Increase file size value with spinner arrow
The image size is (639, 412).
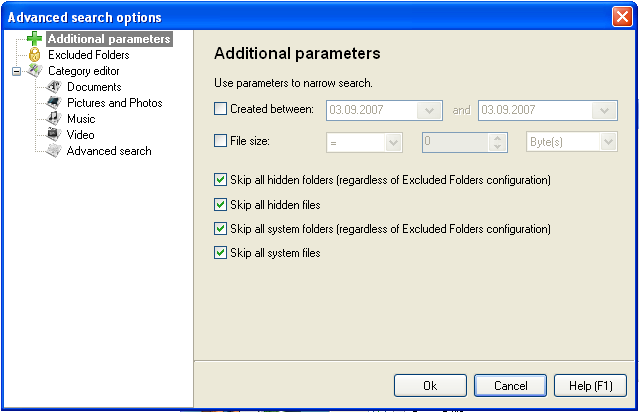point(497,139)
